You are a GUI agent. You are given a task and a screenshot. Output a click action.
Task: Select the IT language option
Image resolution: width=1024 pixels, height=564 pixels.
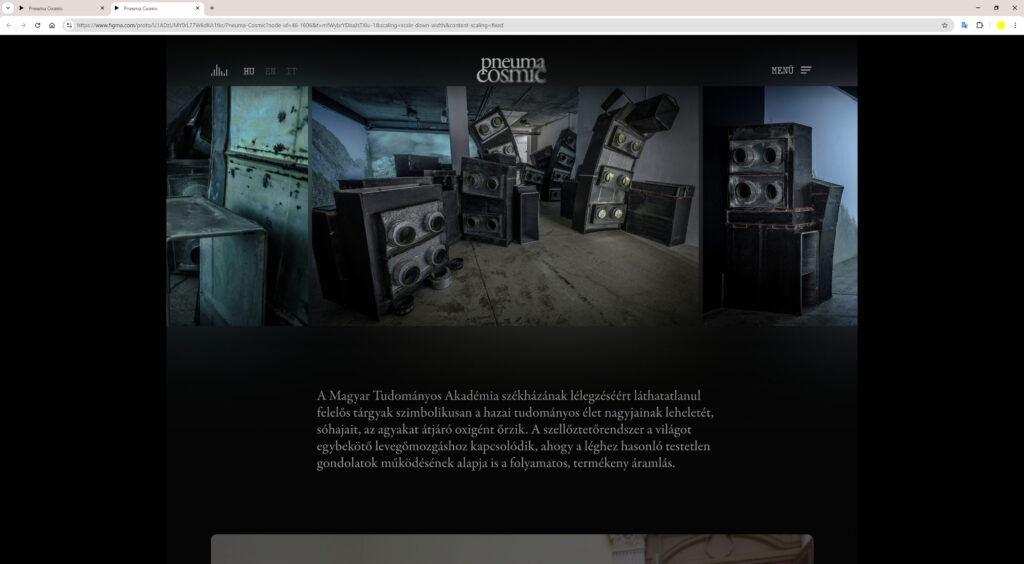(x=291, y=71)
